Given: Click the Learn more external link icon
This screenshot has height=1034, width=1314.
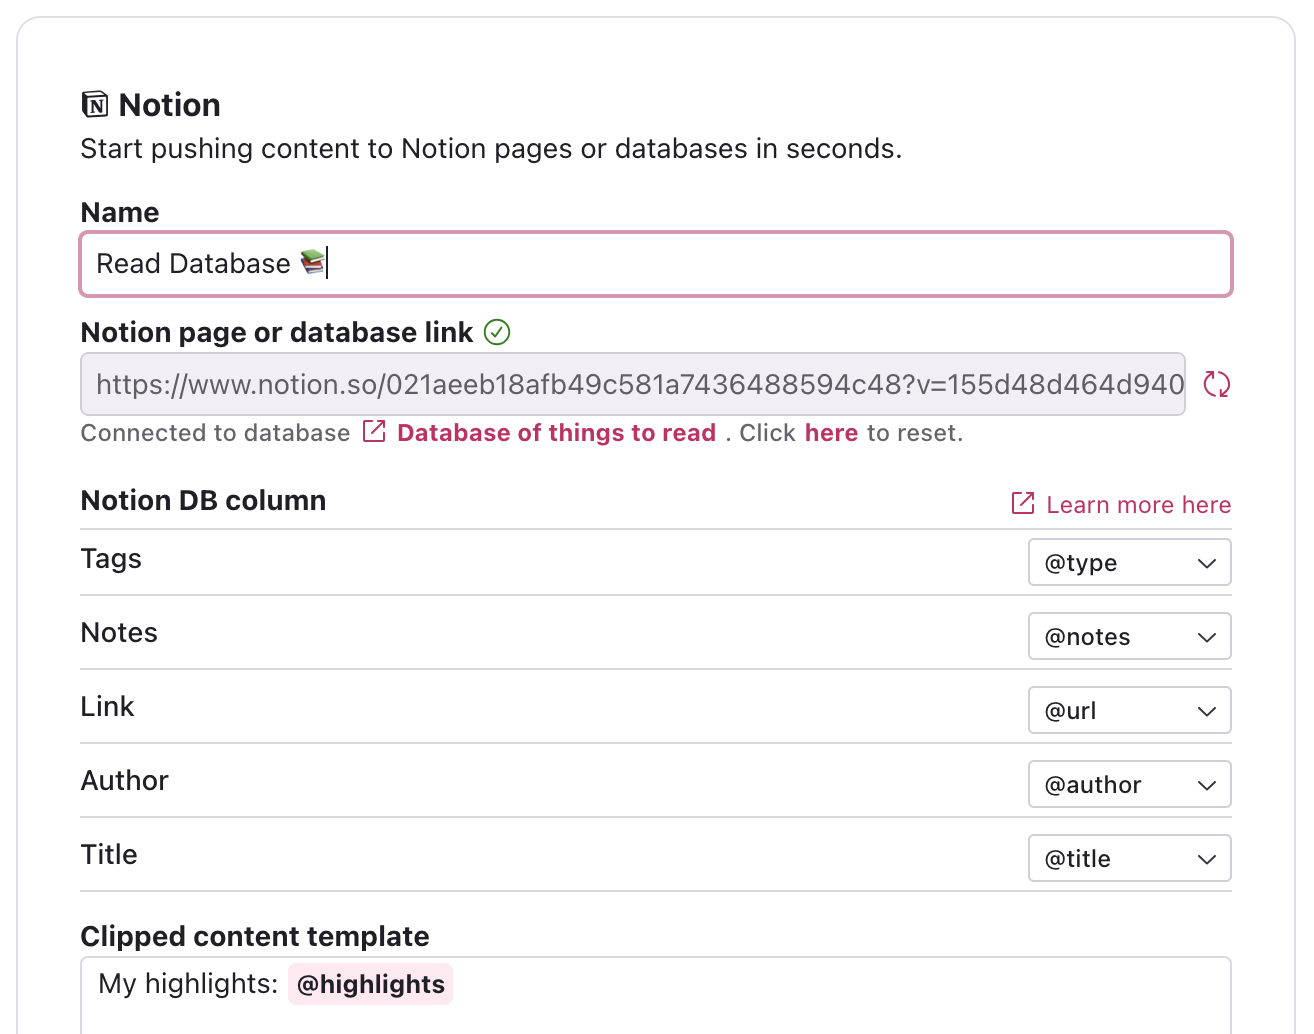Looking at the screenshot, I should point(1023,503).
